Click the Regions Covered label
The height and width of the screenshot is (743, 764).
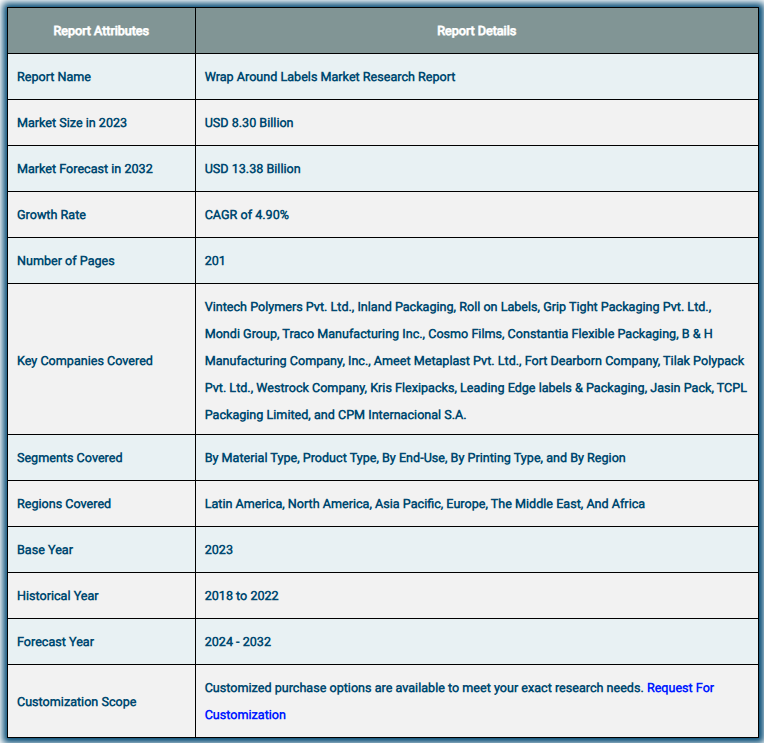[x=64, y=504]
